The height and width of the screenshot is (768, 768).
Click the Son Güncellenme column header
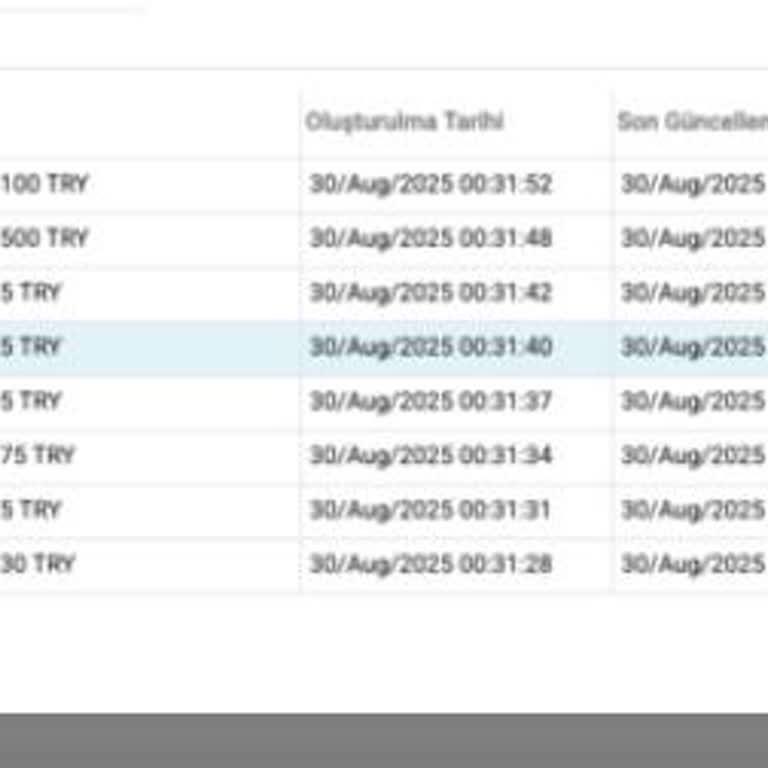click(x=693, y=121)
